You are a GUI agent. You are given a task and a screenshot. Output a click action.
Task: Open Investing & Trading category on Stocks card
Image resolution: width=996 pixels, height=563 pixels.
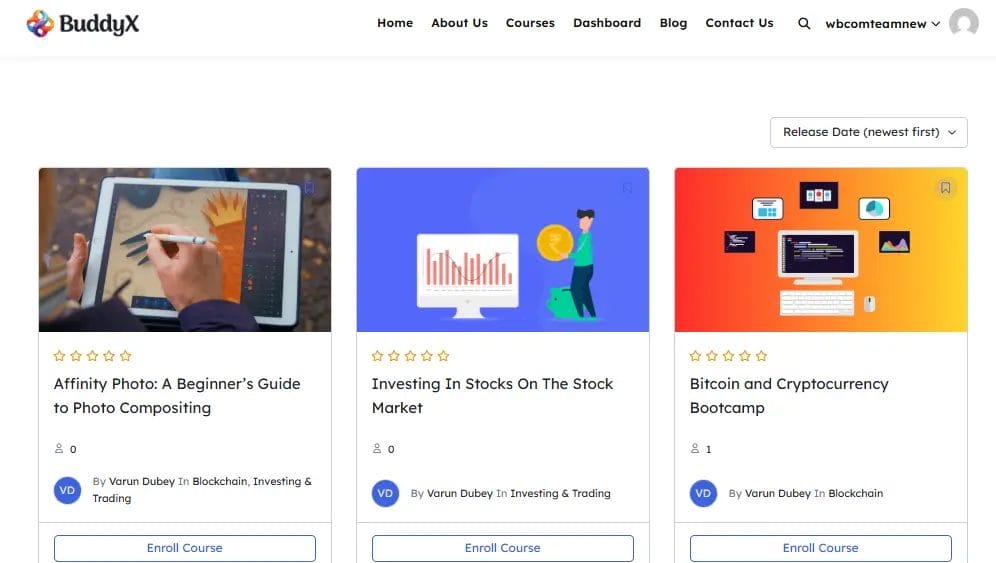coord(560,493)
